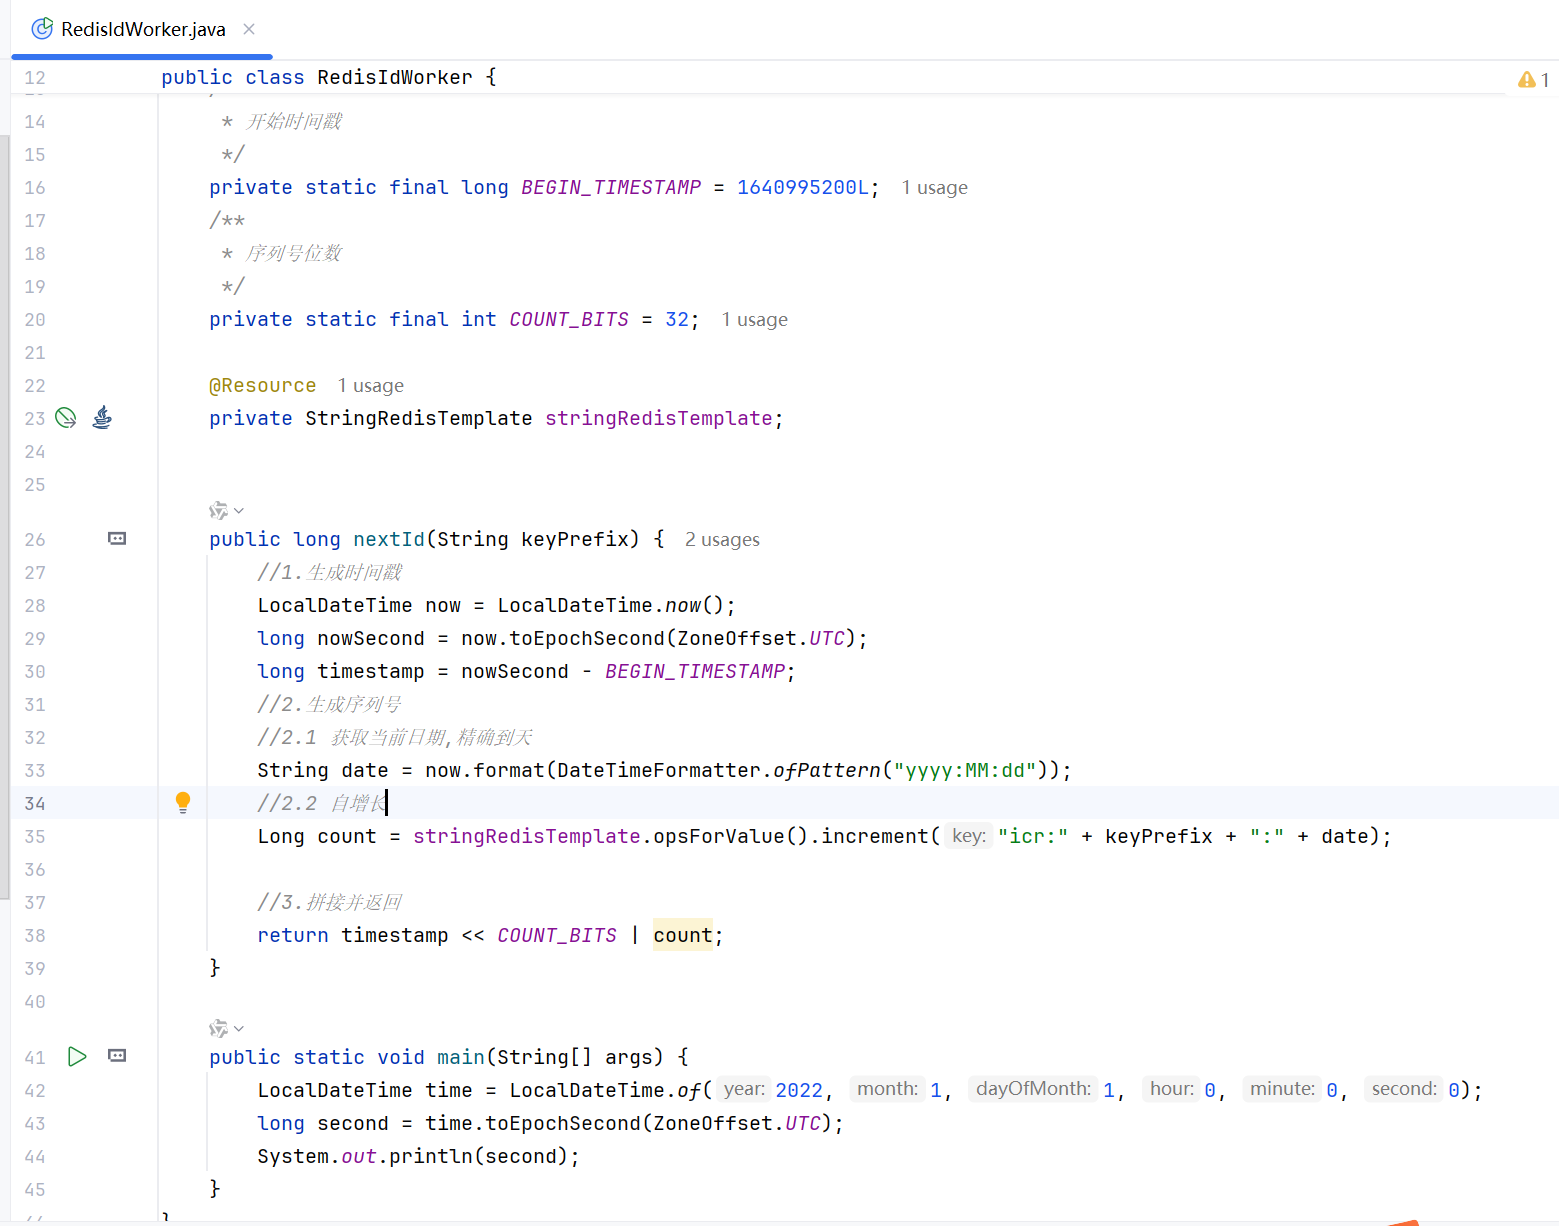Screen dimensions: 1559x1226
Task: Run main using the green play gutter icon
Action: tap(77, 1057)
